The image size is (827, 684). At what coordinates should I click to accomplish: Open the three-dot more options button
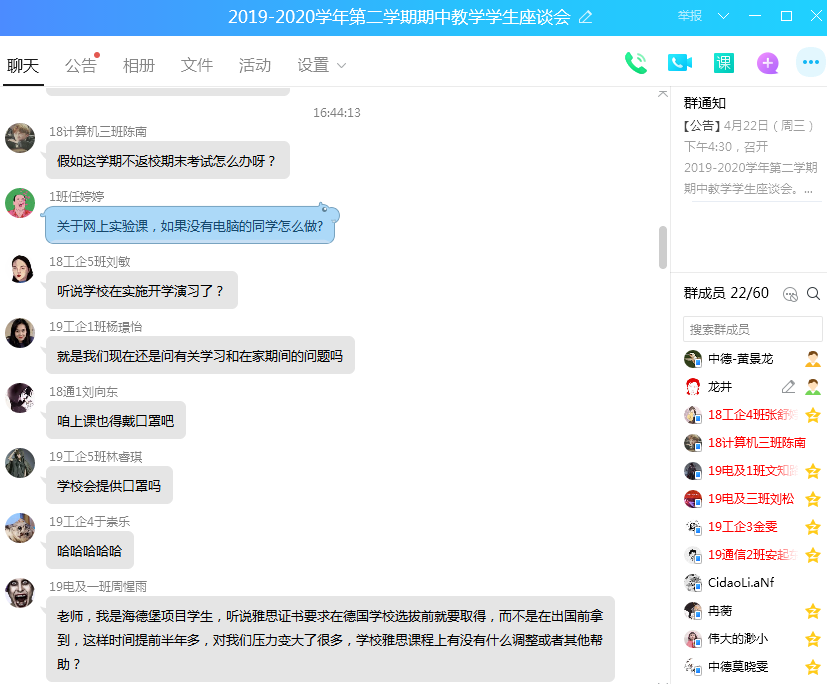(x=810, y=63)
